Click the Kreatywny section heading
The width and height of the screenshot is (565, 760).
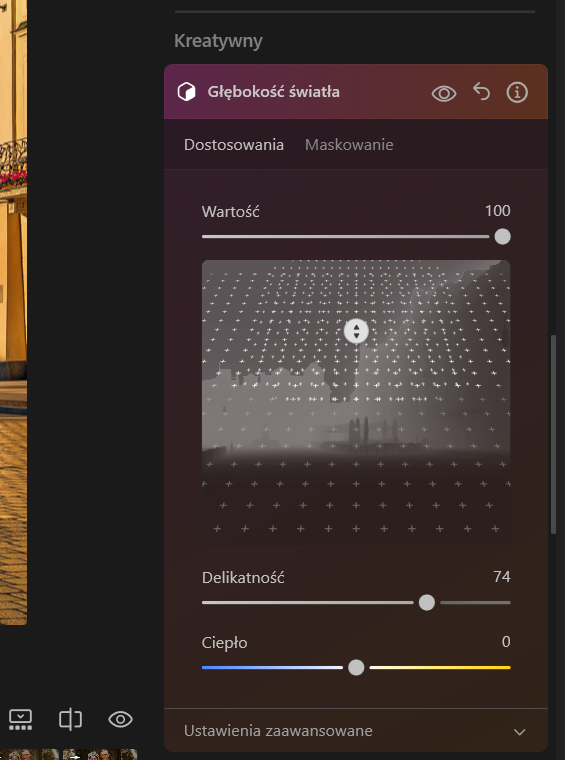click(x=218, y=41)
